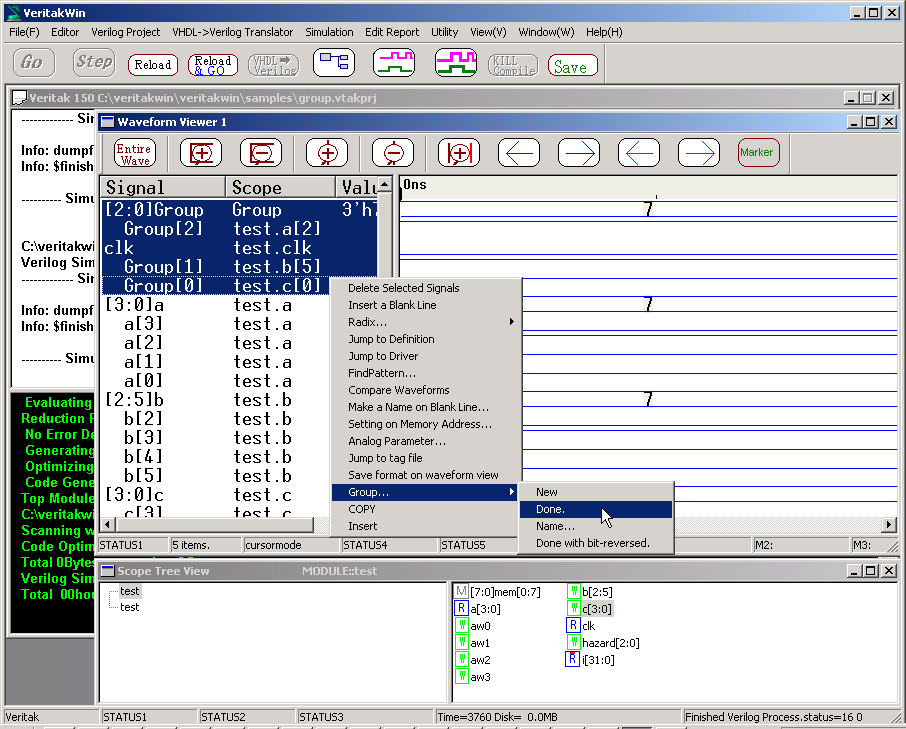Select b[2:5] in the scope signal list
The height and width of the screenshot is (729, 906).
(597, 592)
